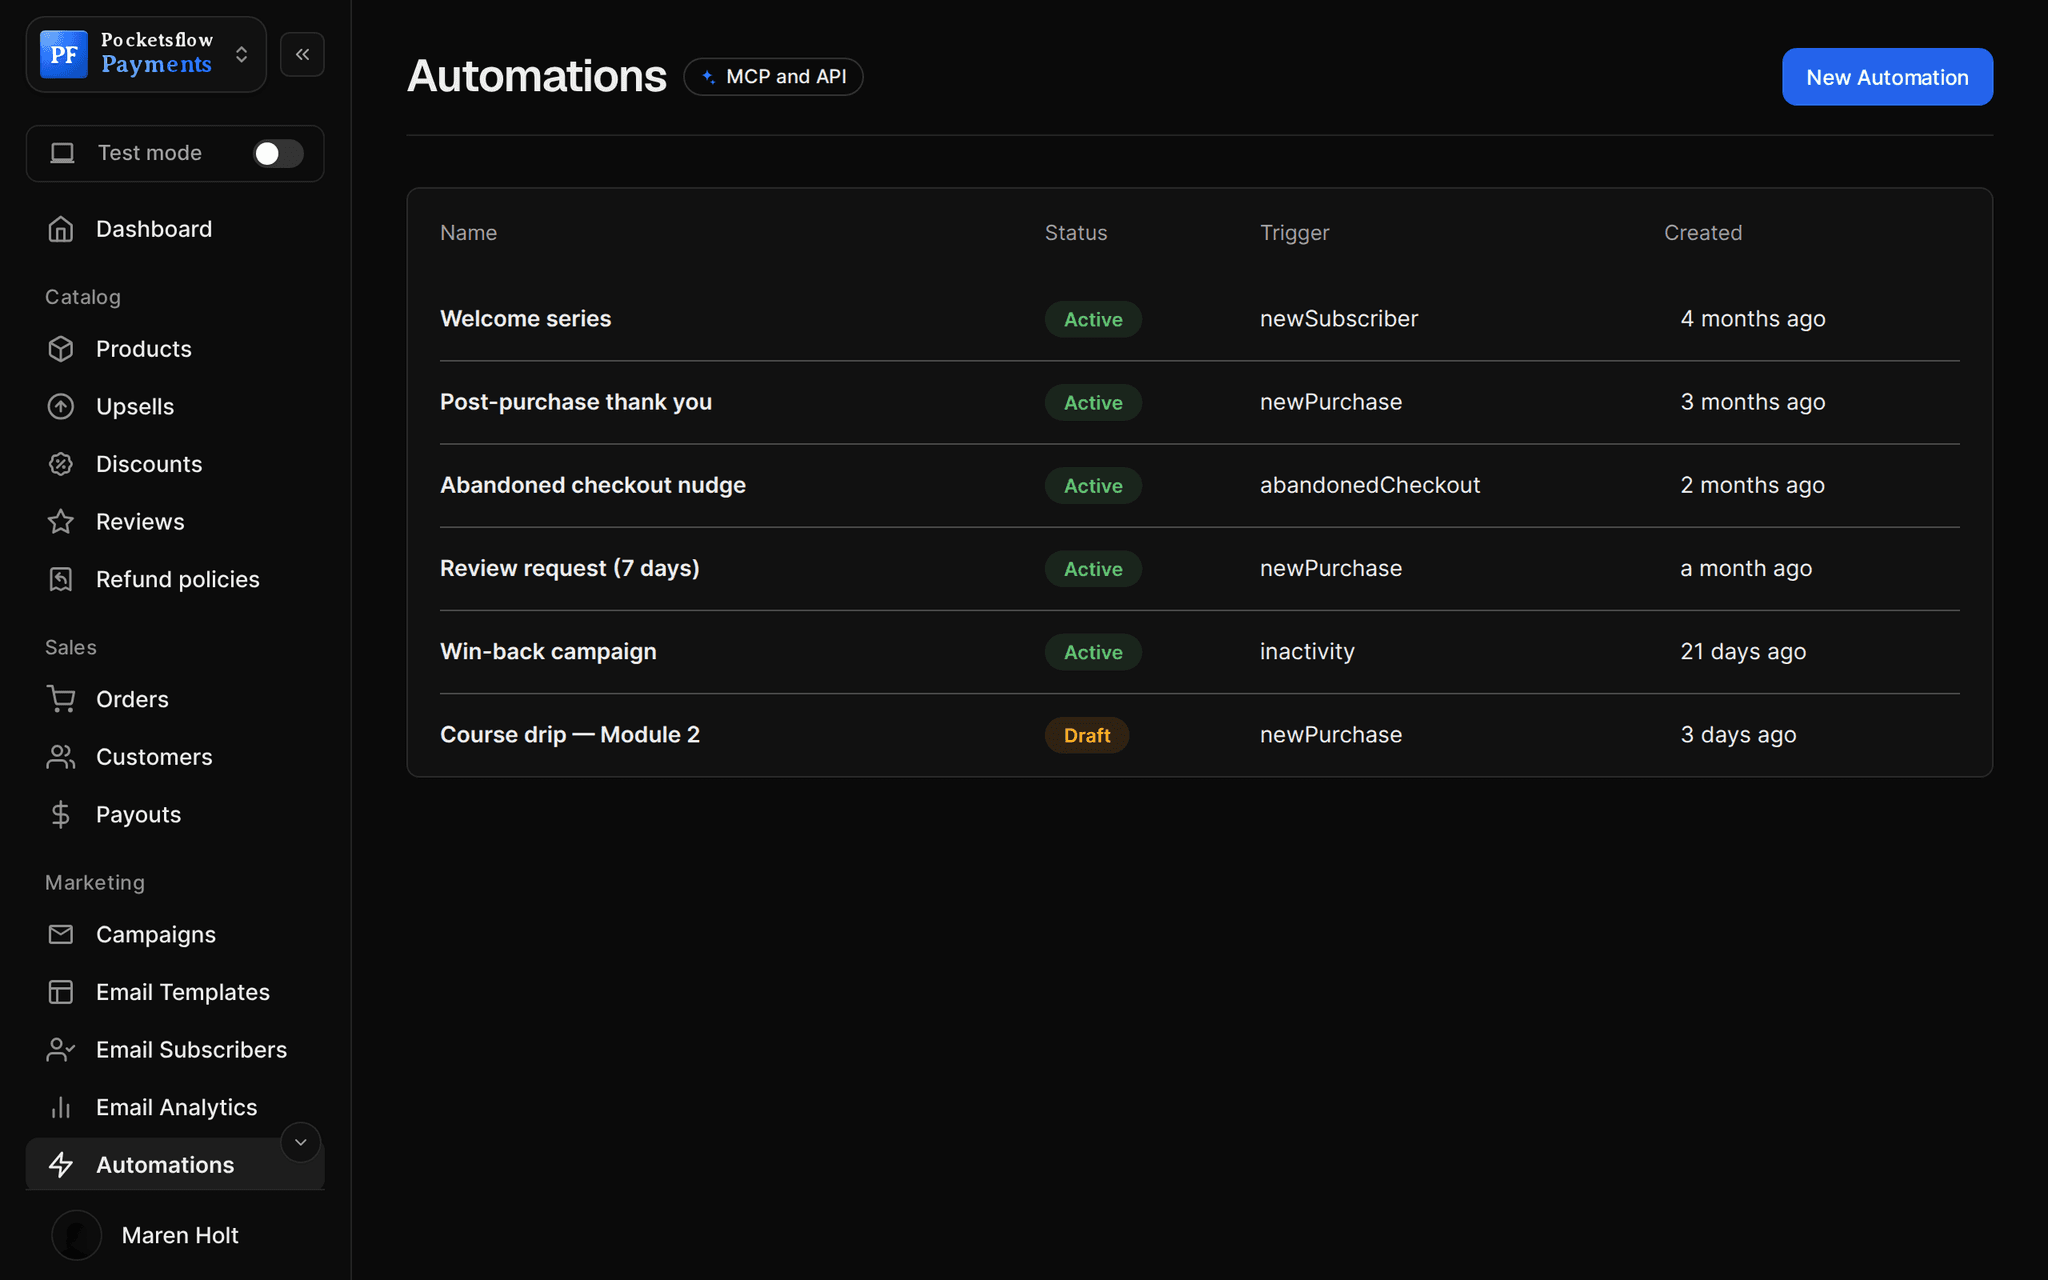Click the inactivity trigger cell
This screenshot has width=2048, height=1280.
(1307, 651)
